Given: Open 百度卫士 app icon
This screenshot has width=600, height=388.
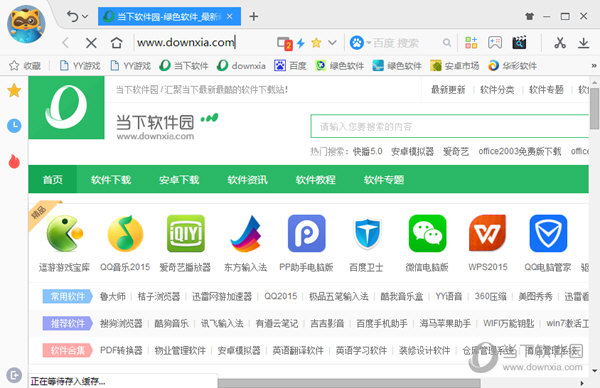Looking at the screenshot, I should [367, 233].
